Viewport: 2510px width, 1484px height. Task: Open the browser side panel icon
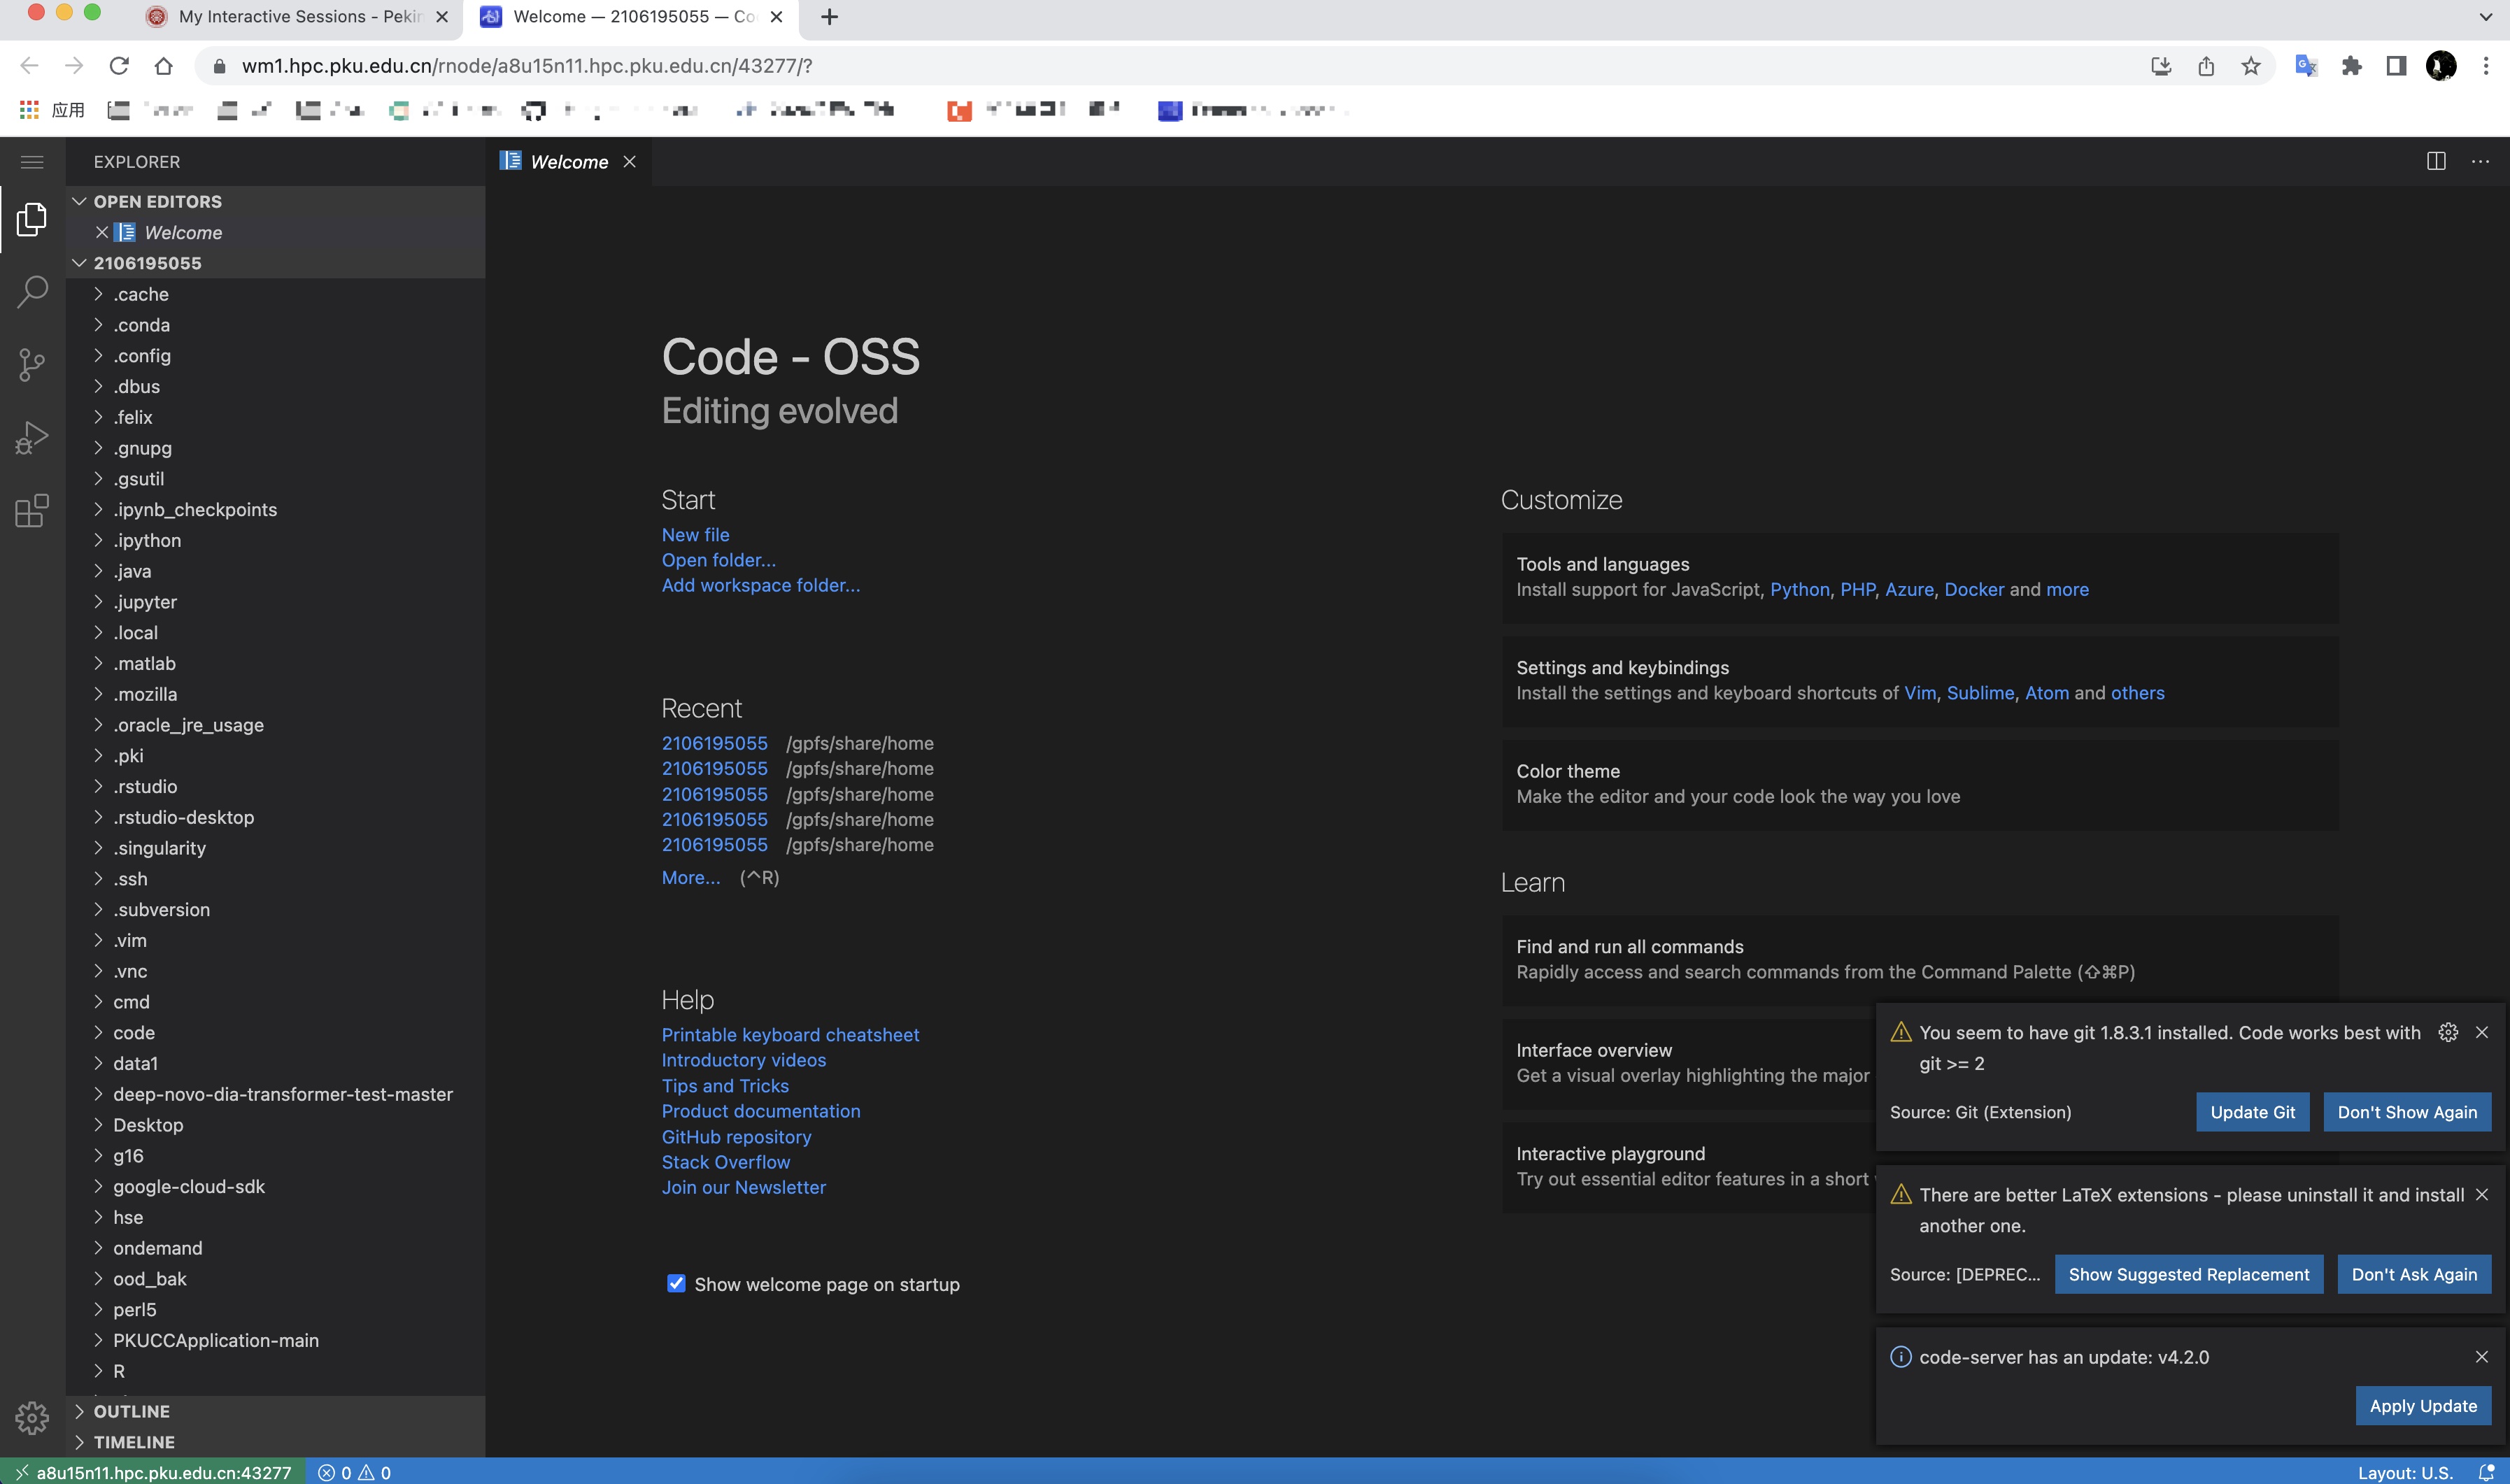[2396, 66]
